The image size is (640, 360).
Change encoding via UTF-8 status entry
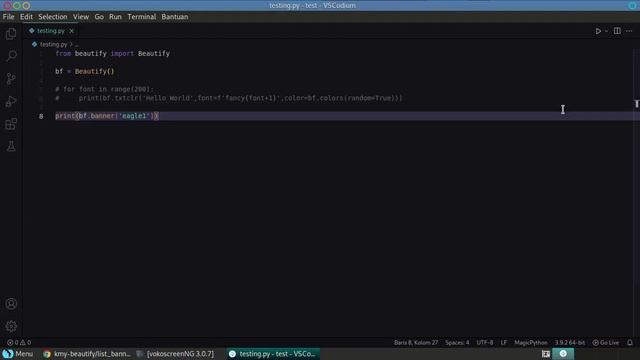tap(484, 343)
